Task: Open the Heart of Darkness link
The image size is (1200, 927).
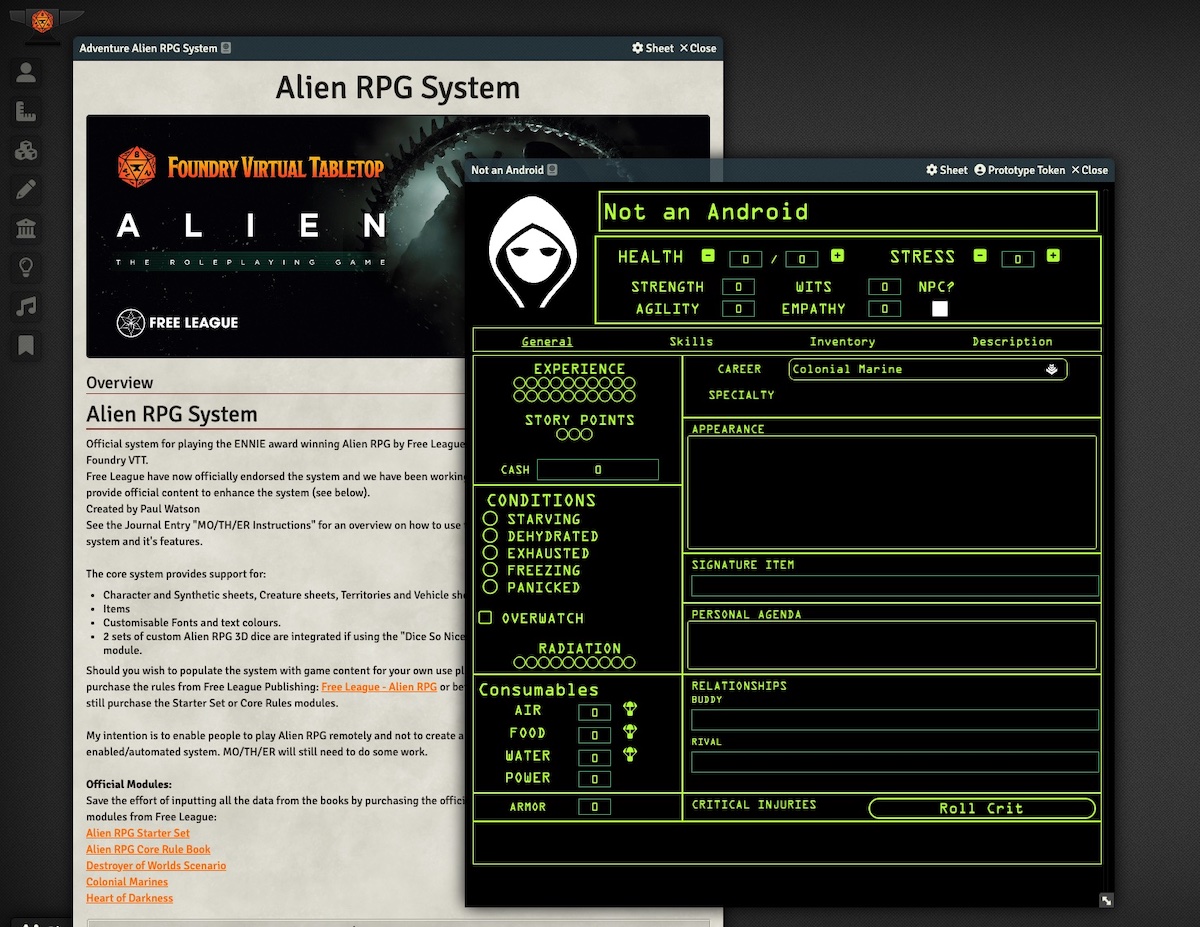Action: pos(129,898)
